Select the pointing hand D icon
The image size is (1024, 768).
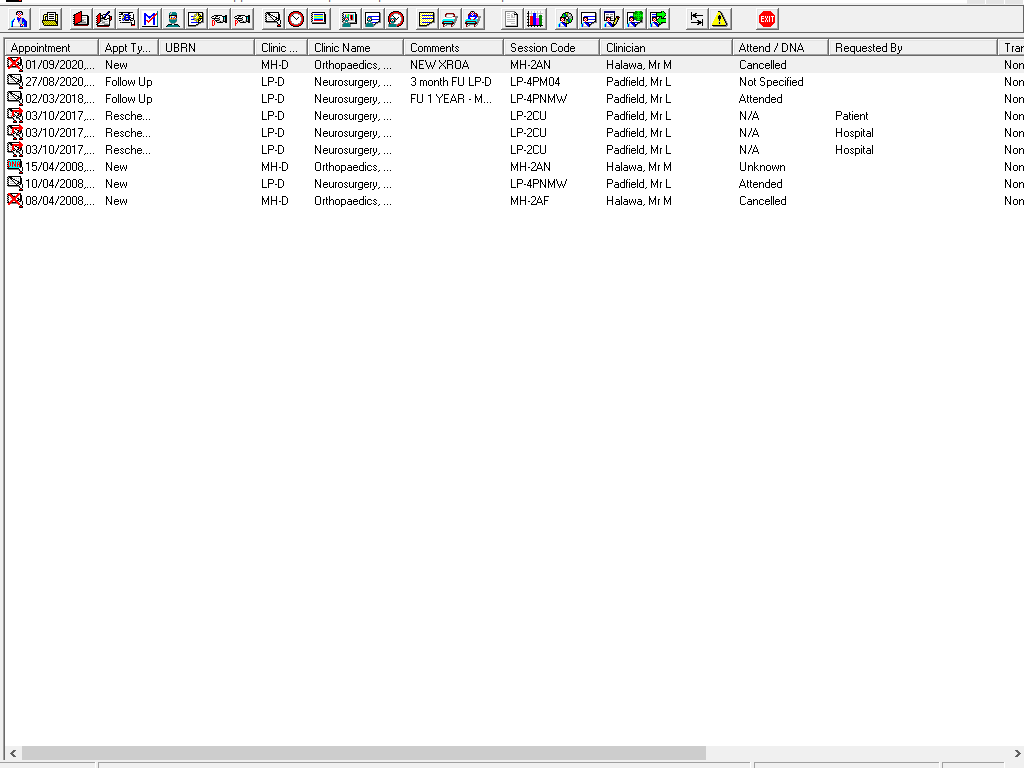(x=219, y=19)
